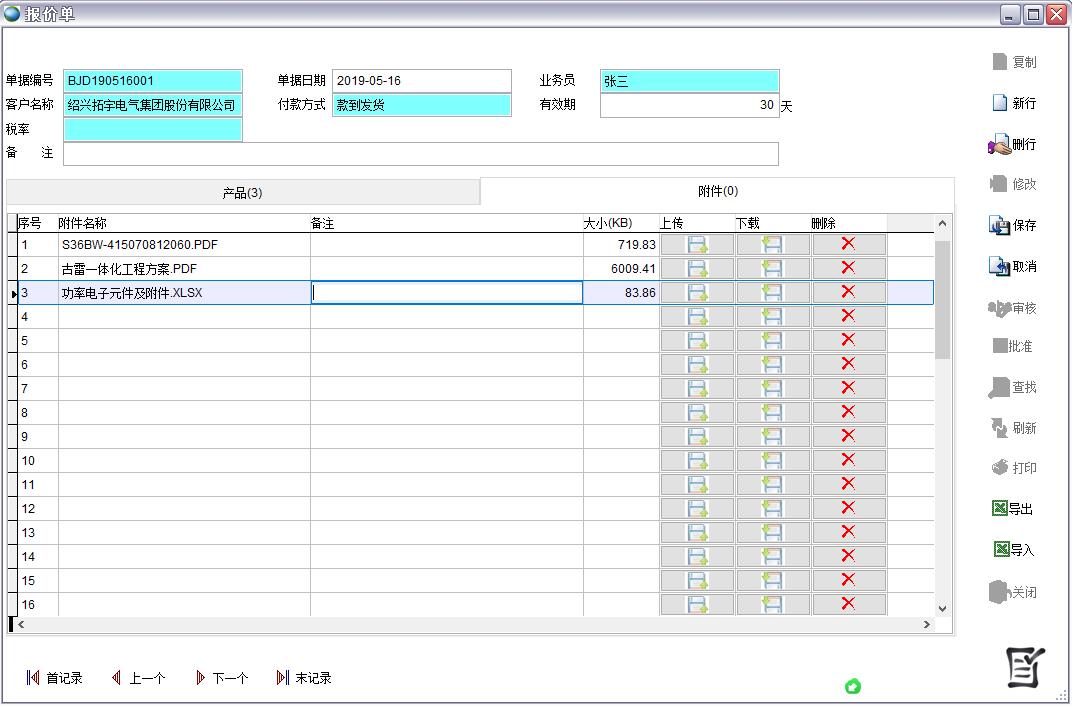1072x706 pixels.
Task: Click the 税率 tax rate field
Action: point(153,130)
